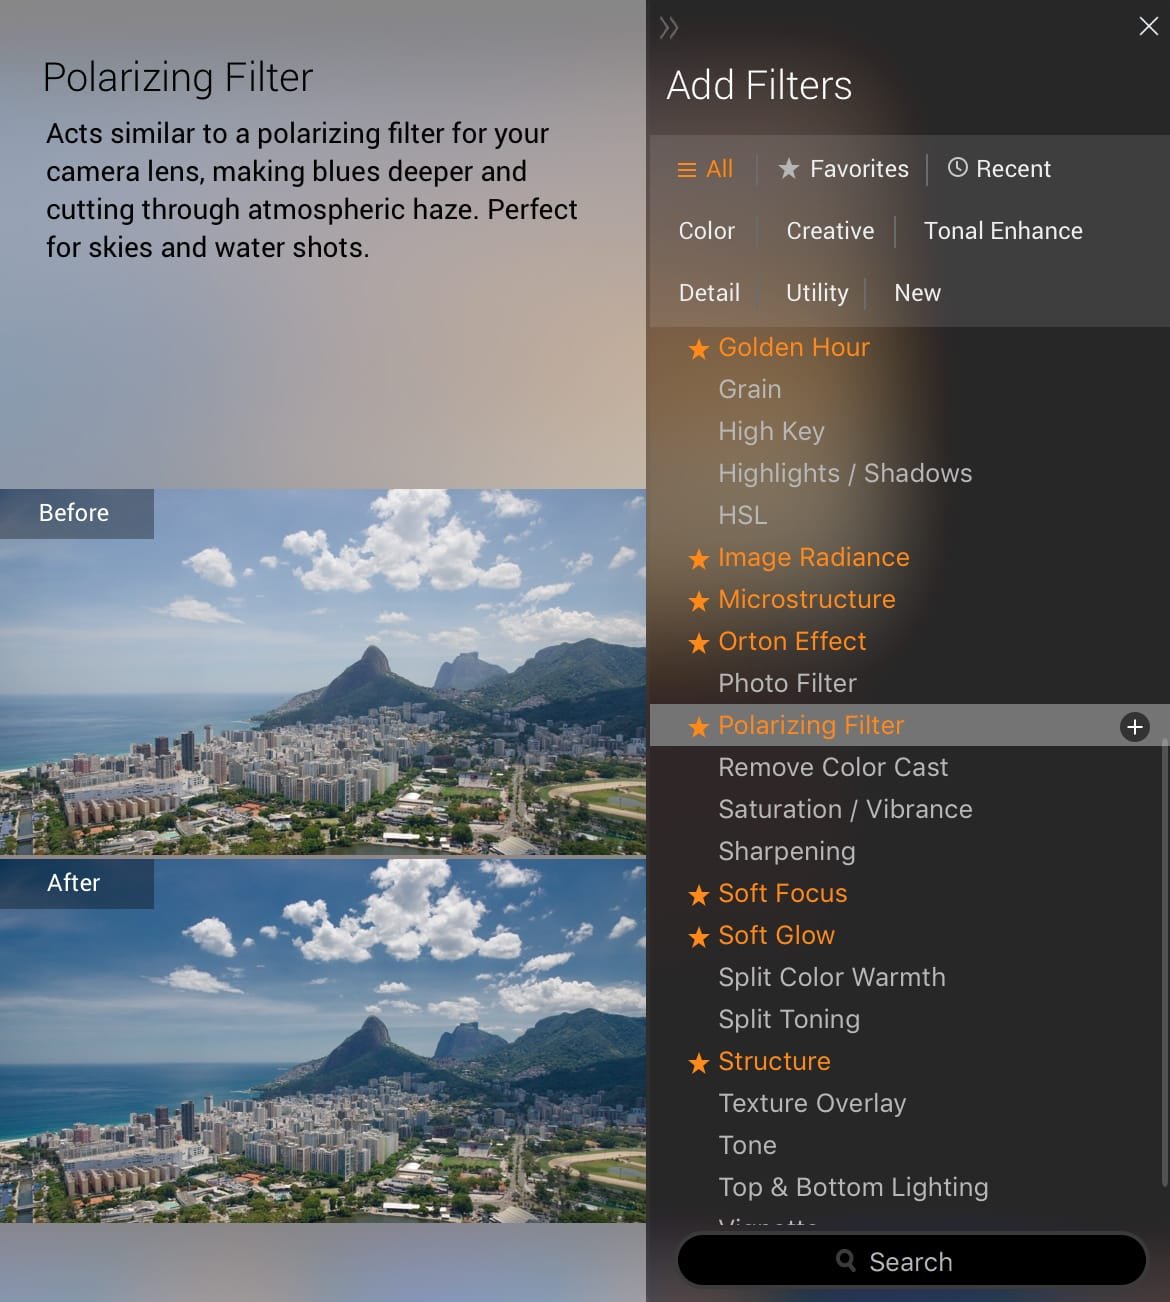The image size is (1170, 1302).
Task: Click the After preview image
Action: click(x=323, y=1040)
